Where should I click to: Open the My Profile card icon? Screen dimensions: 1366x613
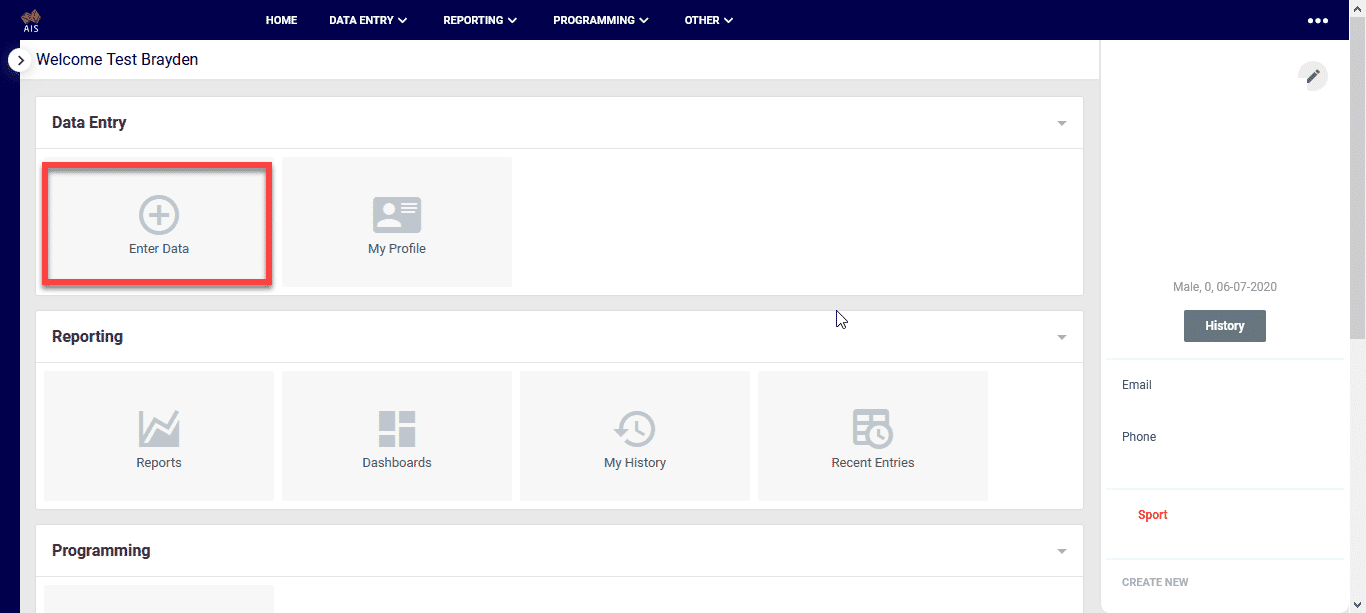pyautogui.click(x=397, y=215)
